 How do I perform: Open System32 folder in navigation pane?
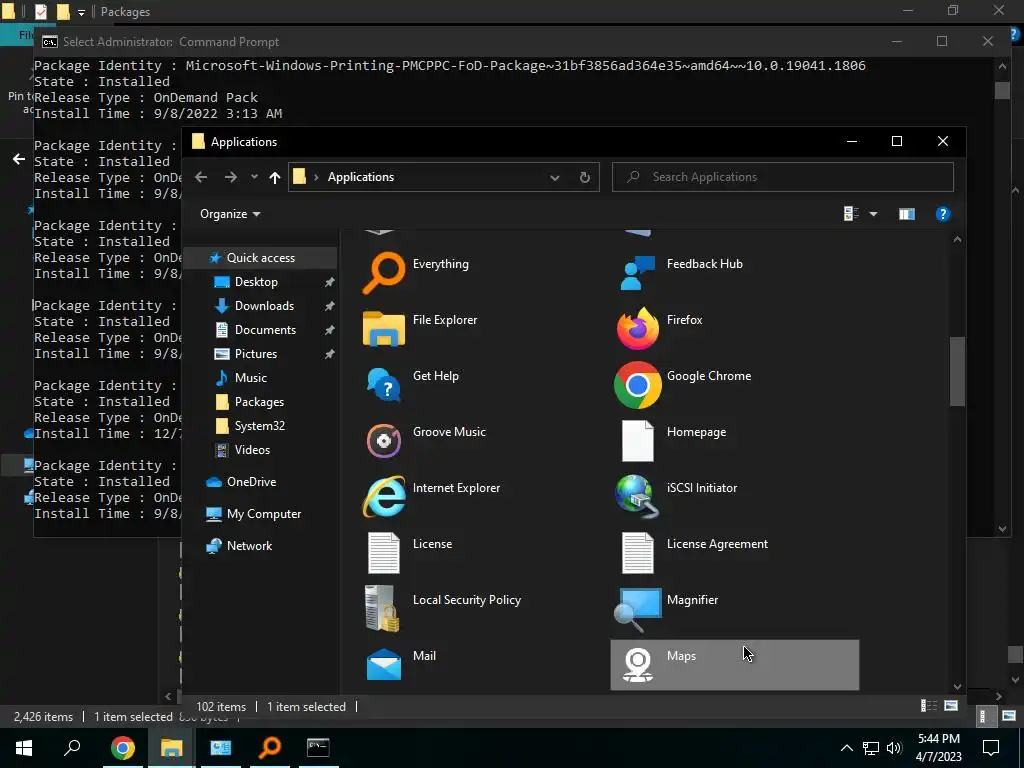coord(259,426)
